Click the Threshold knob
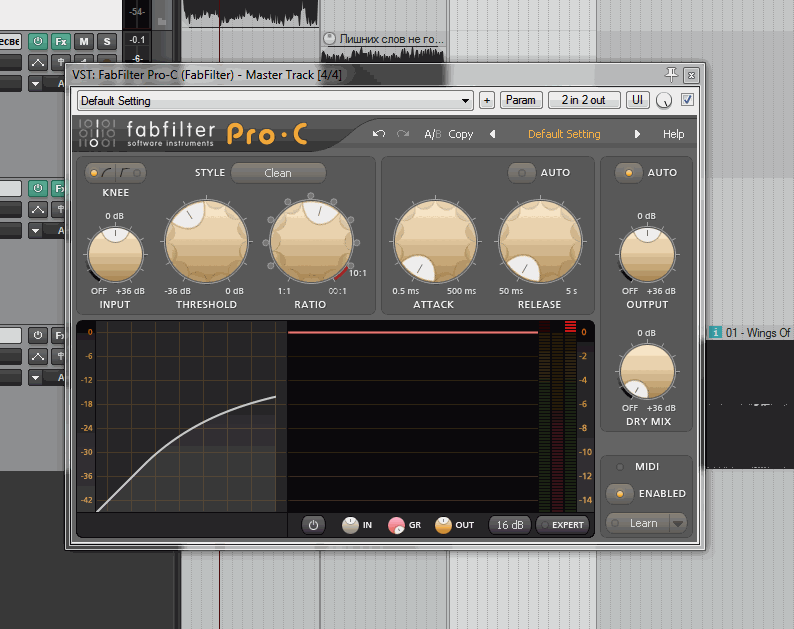Viewport: 794px width, 629px height. 207,241
